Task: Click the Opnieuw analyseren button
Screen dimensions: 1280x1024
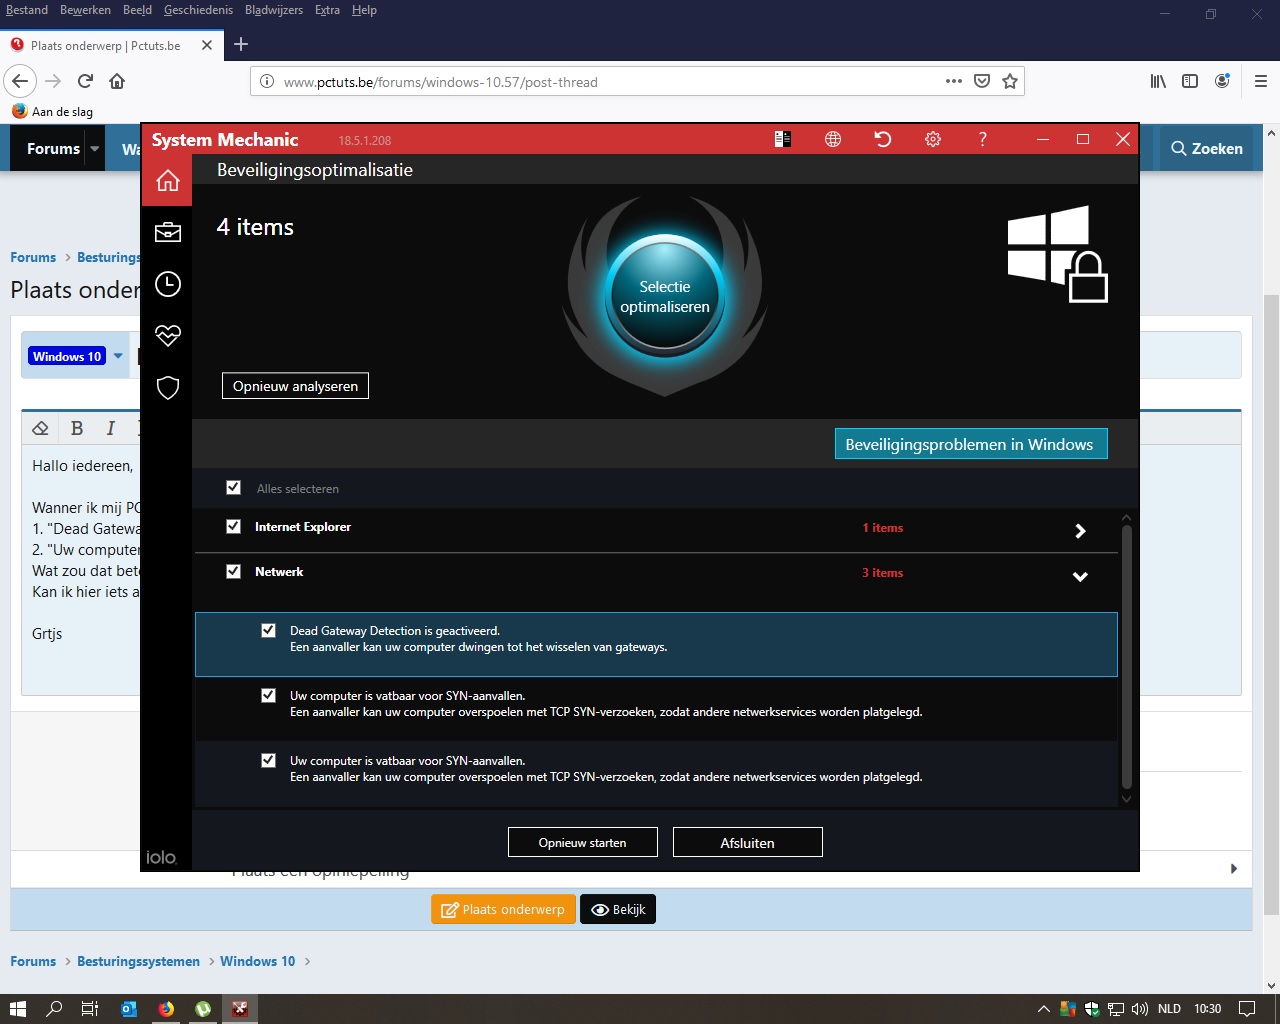Action: coord(295,386)
